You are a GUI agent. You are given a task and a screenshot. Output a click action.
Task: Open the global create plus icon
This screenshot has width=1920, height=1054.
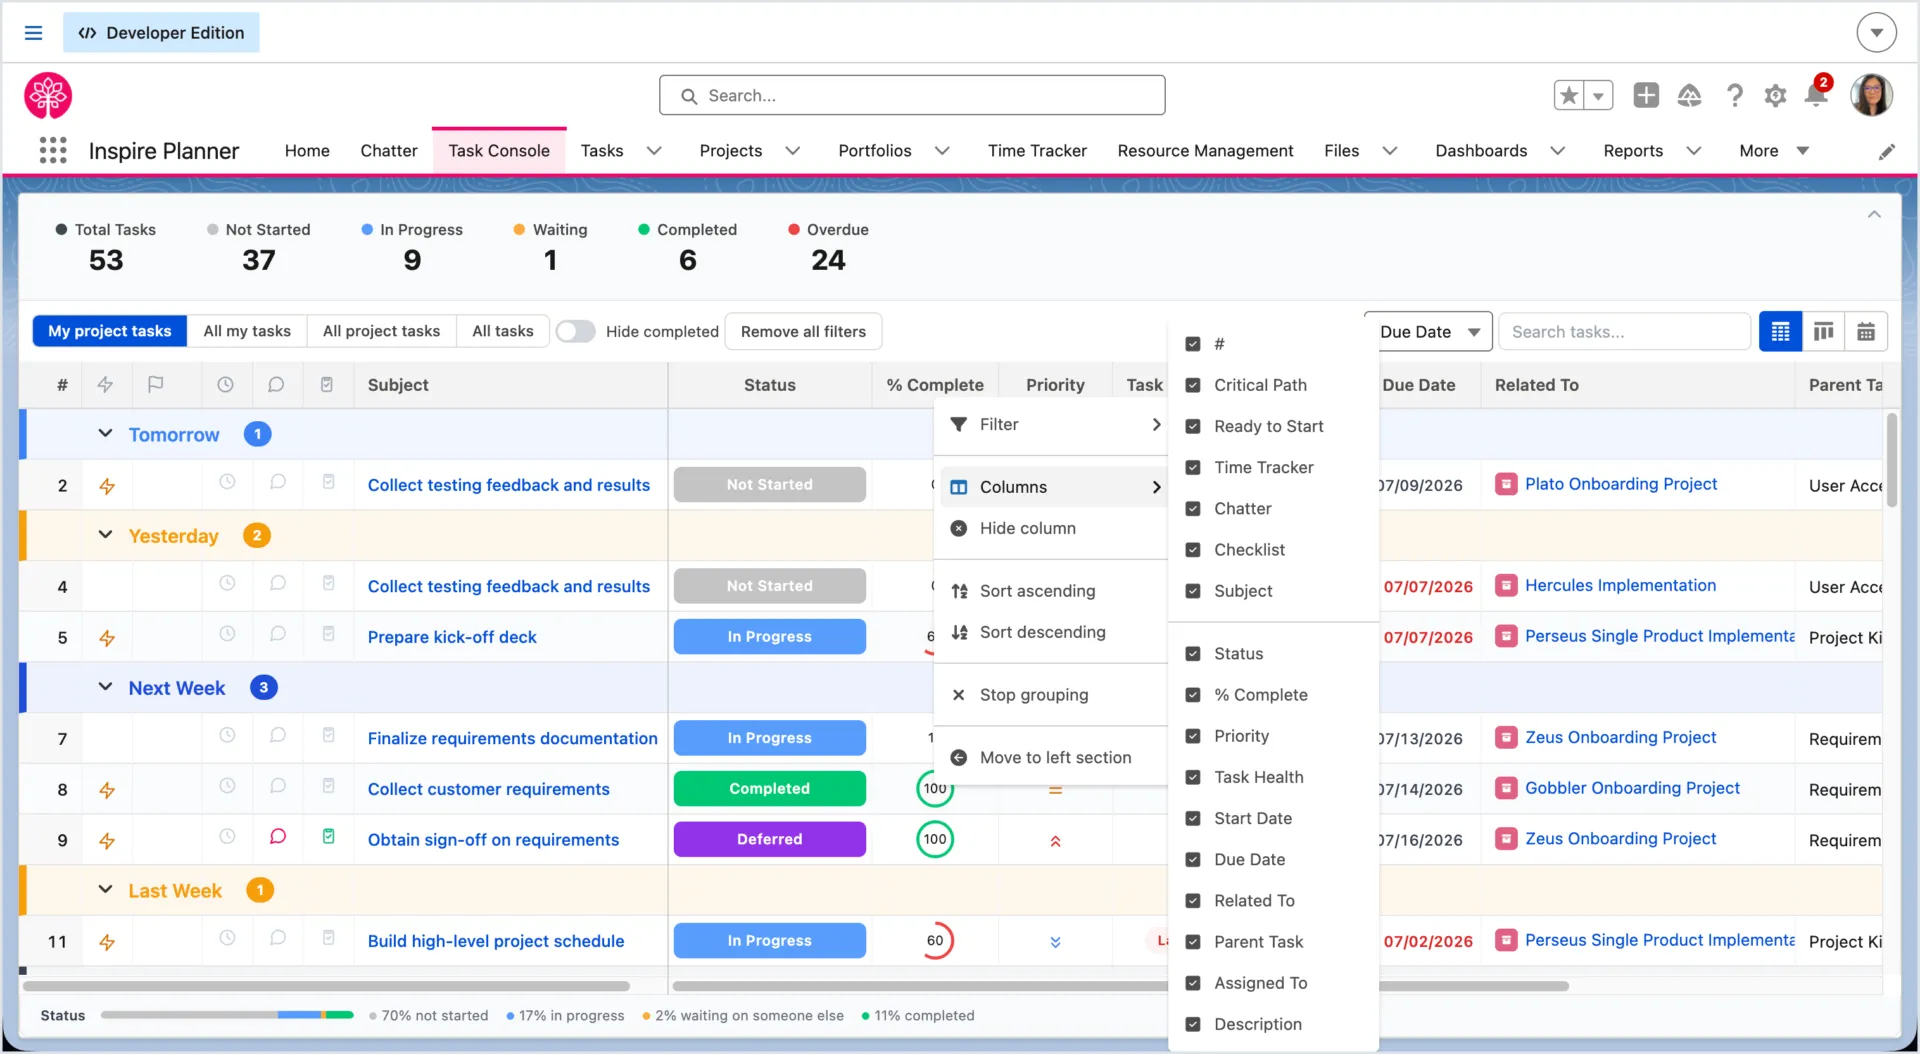(x=1646, y=95)
